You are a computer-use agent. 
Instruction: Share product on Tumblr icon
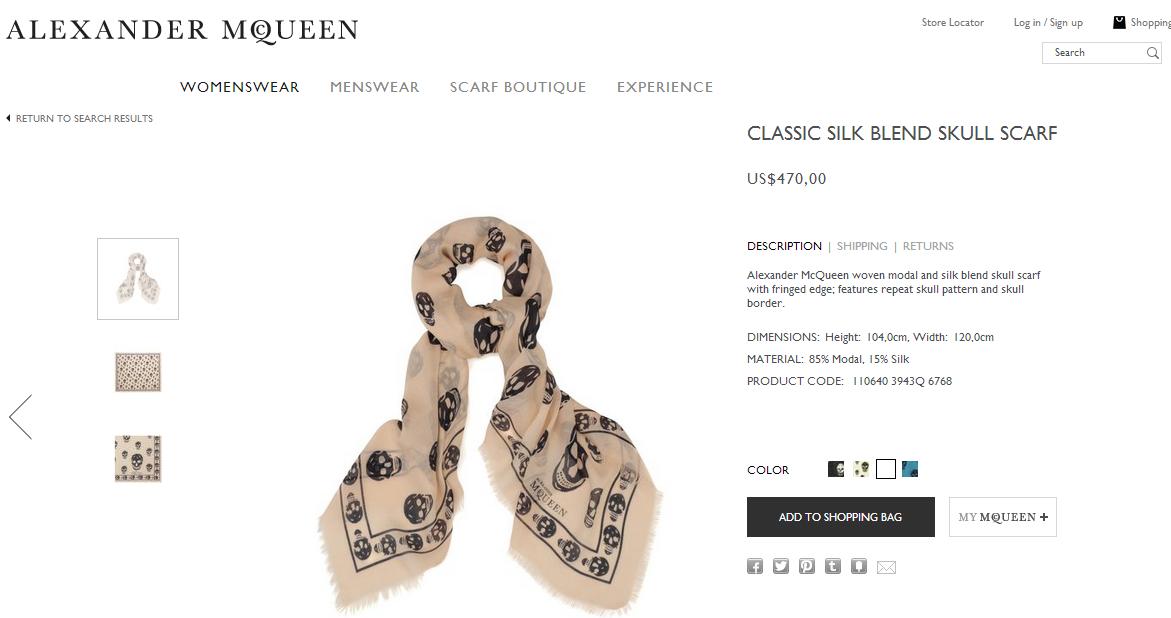833,566
